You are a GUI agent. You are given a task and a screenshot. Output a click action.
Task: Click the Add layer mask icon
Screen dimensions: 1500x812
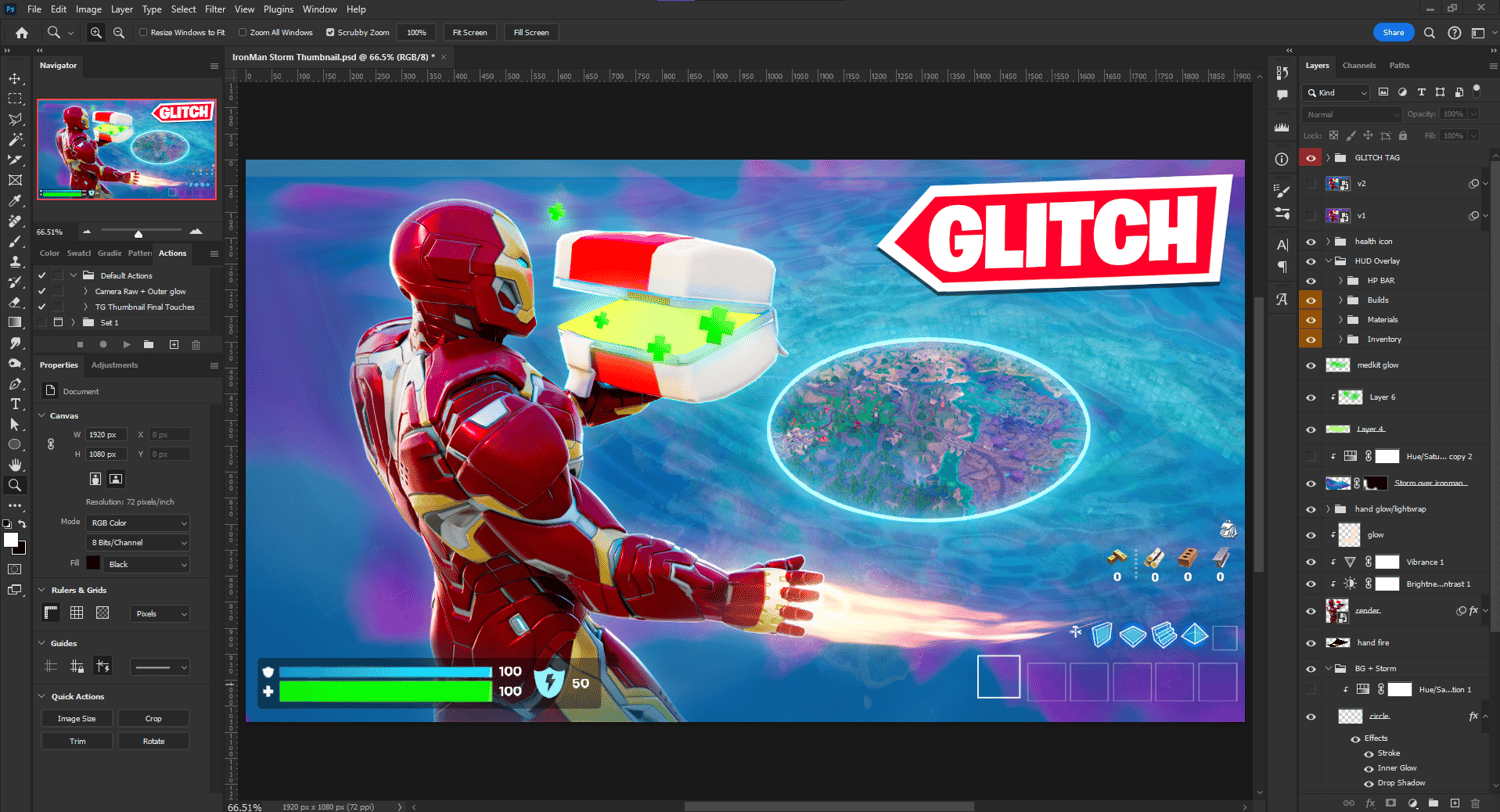pos(1391,803)
